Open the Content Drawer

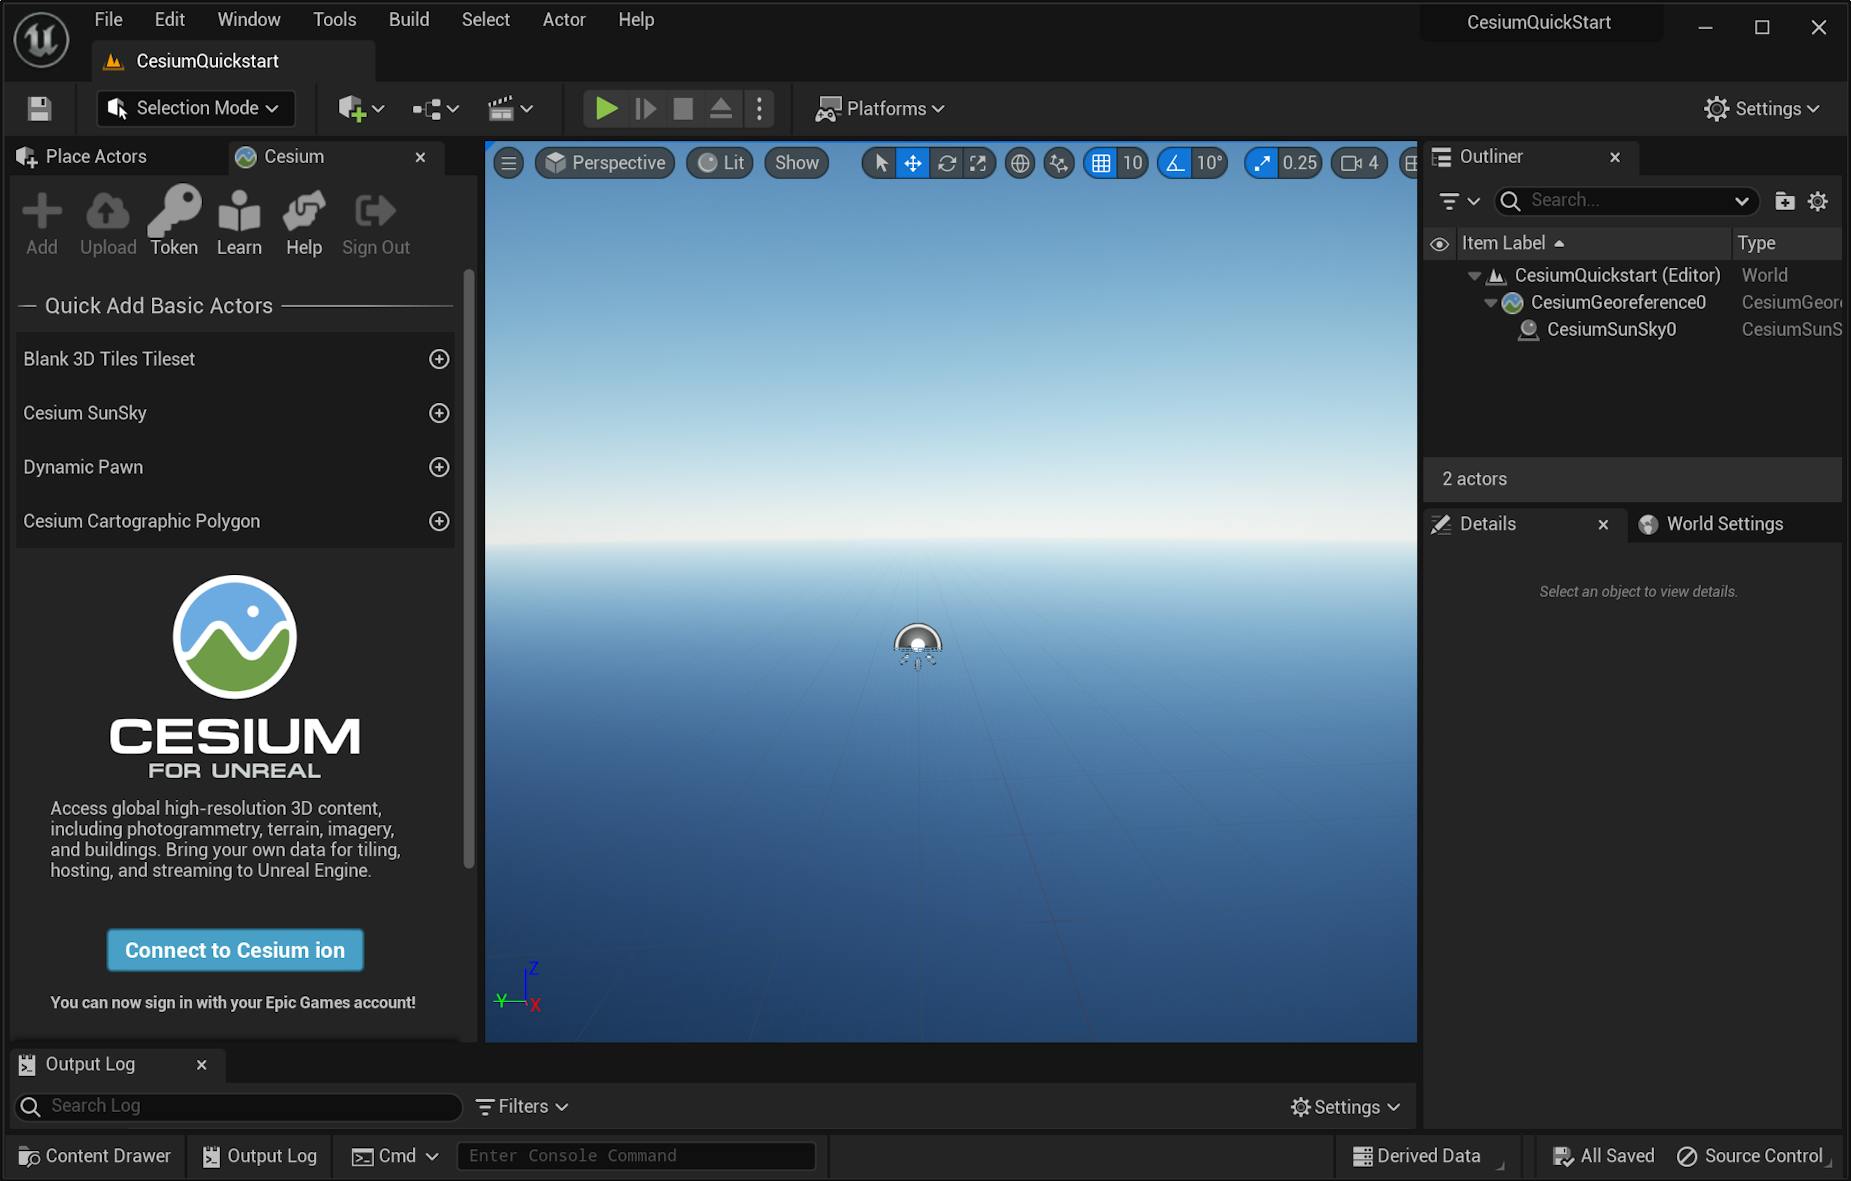click(93, 1155)
